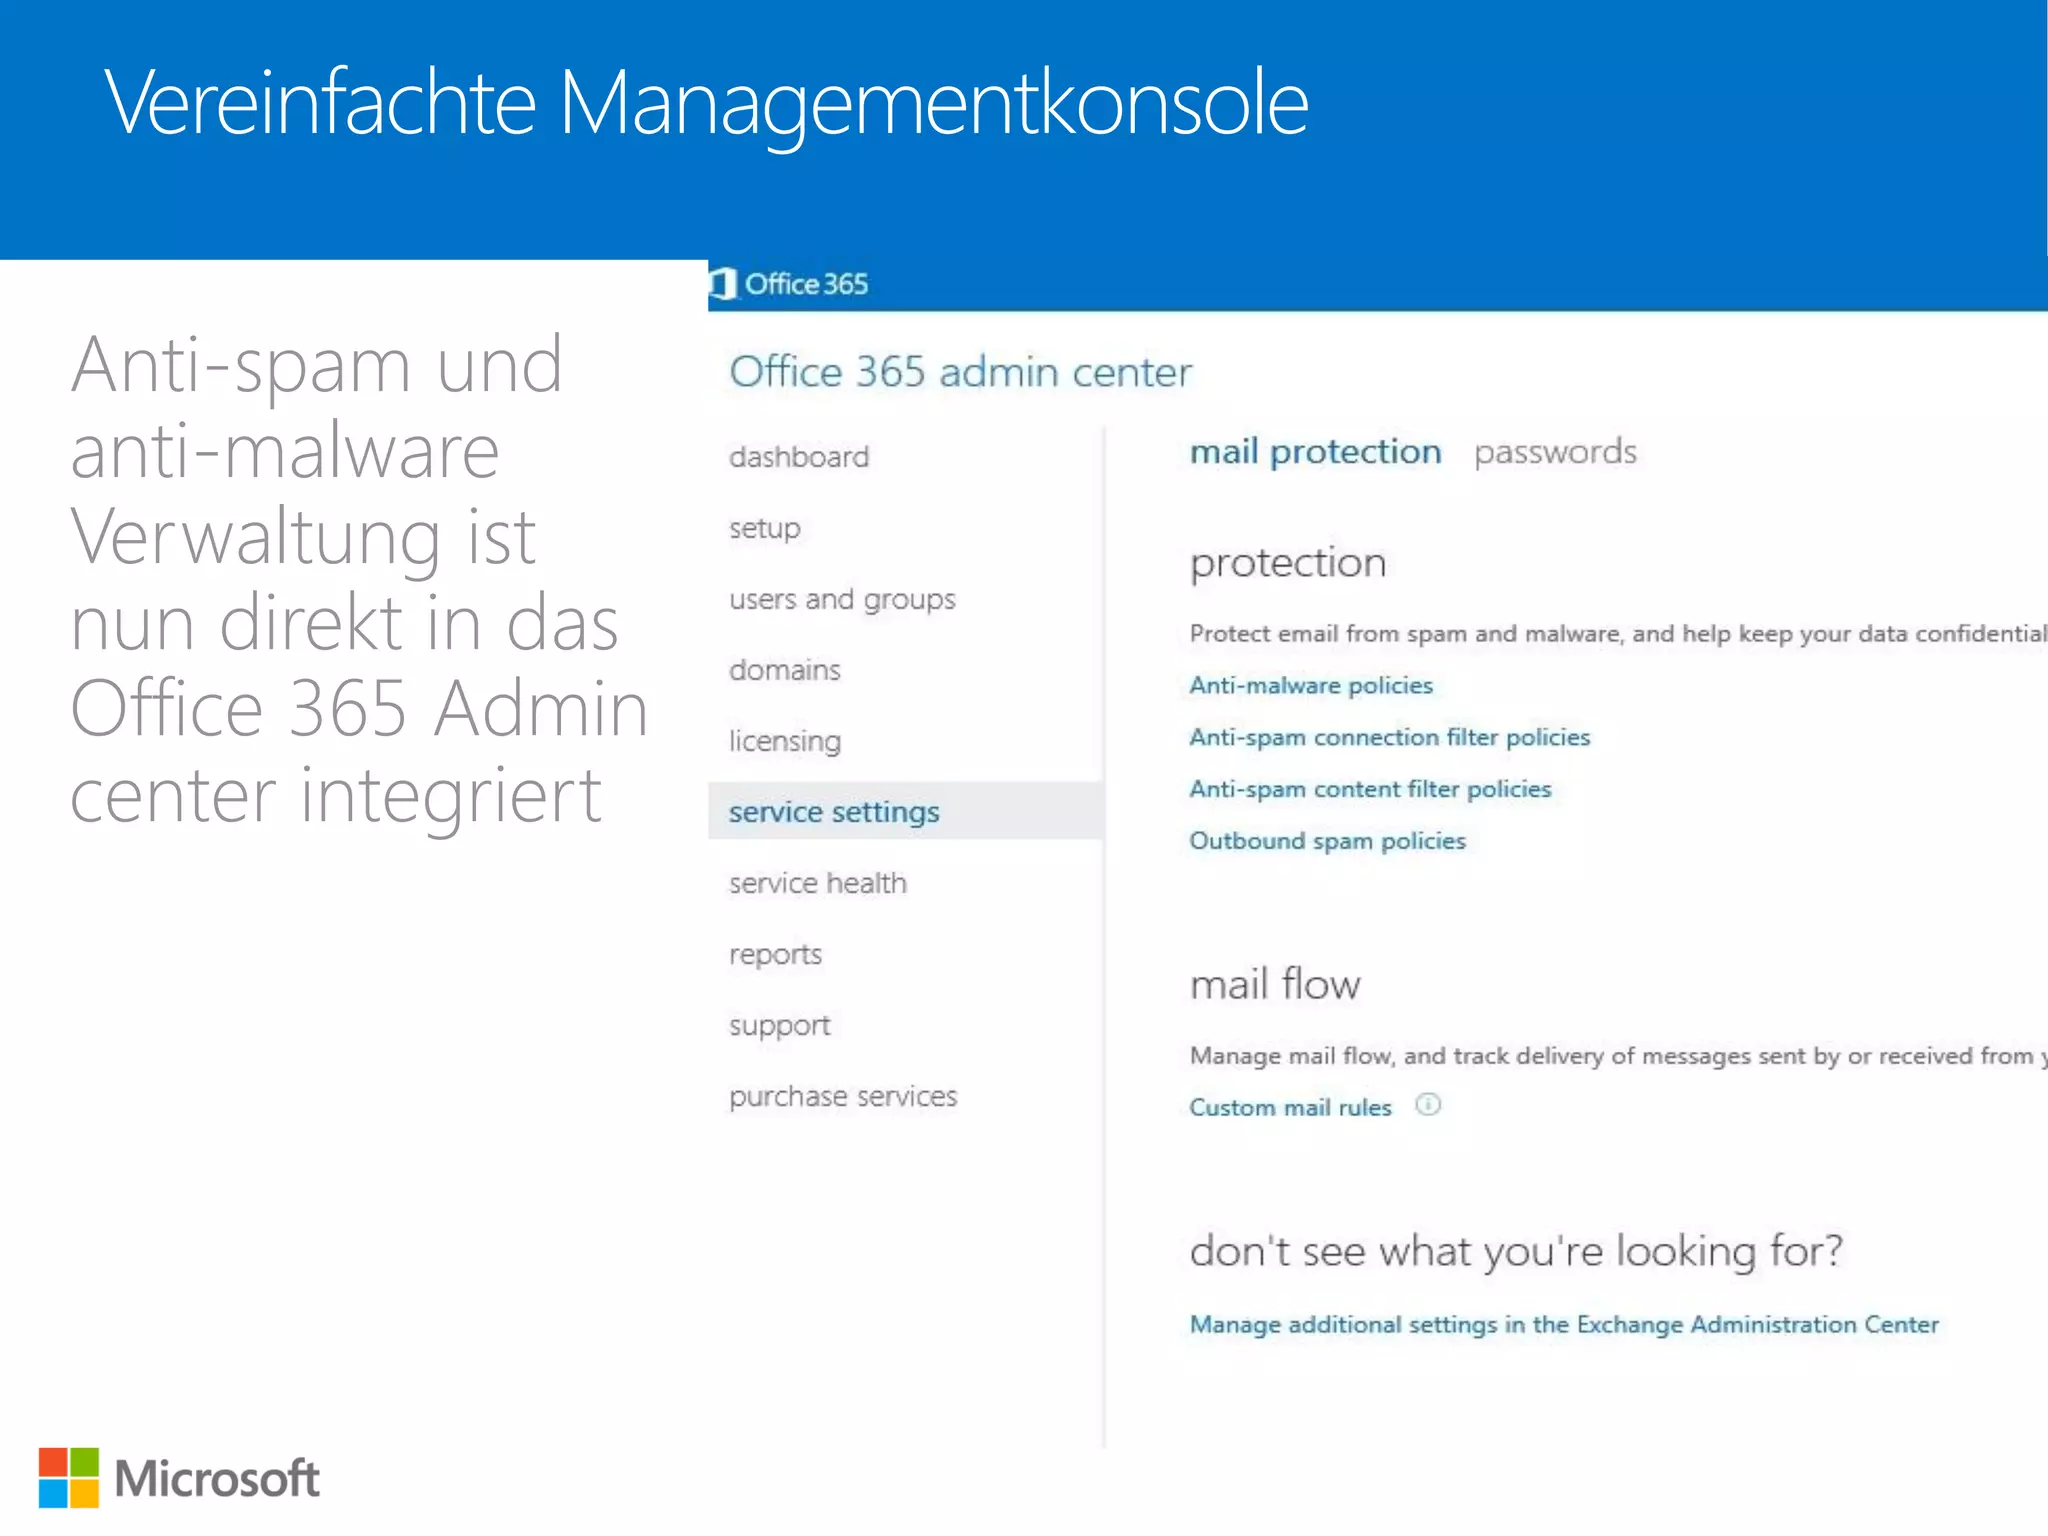Open Exchange Administration Center settings link
2048x1536 pixels.
1564,1324
